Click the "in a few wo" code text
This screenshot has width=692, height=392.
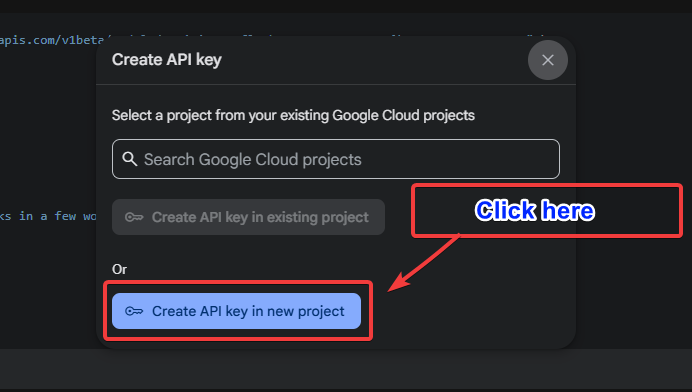[x=57, y=216]
